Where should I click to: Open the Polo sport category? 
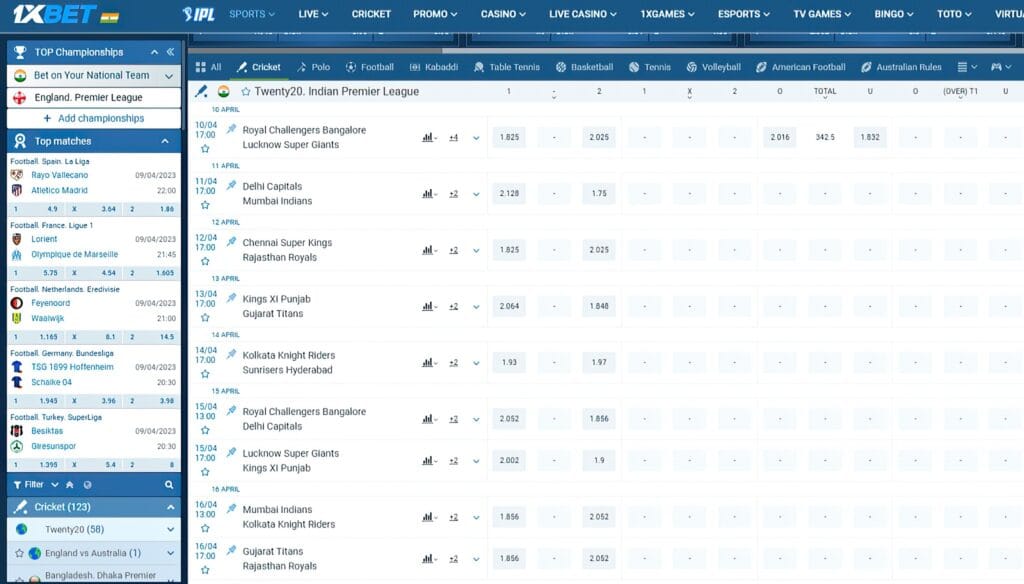(314, 67)
